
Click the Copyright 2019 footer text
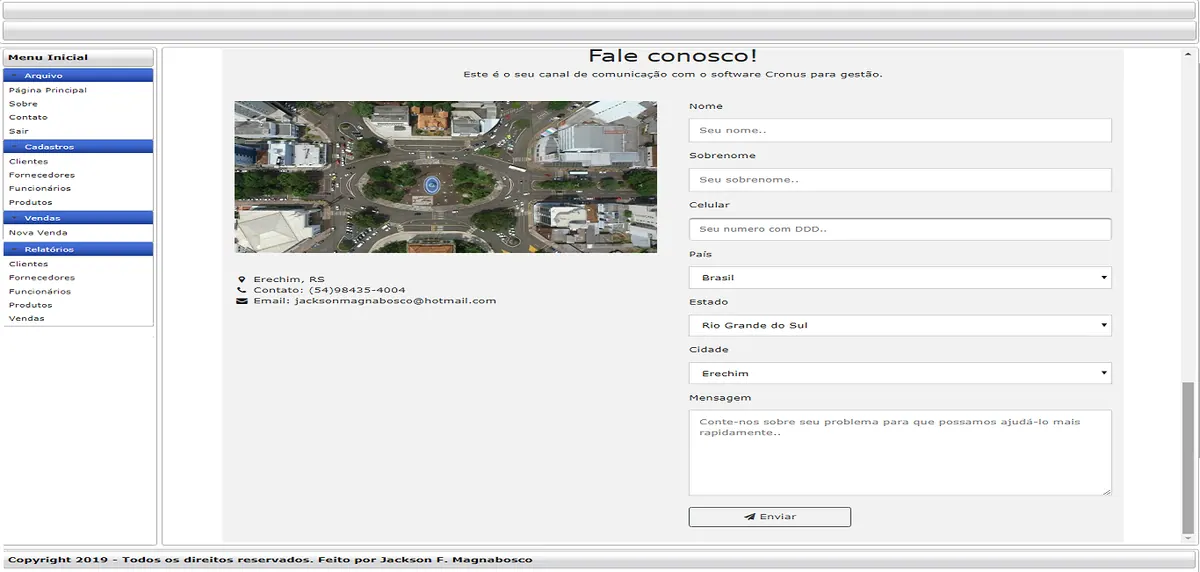coord(270,559)
